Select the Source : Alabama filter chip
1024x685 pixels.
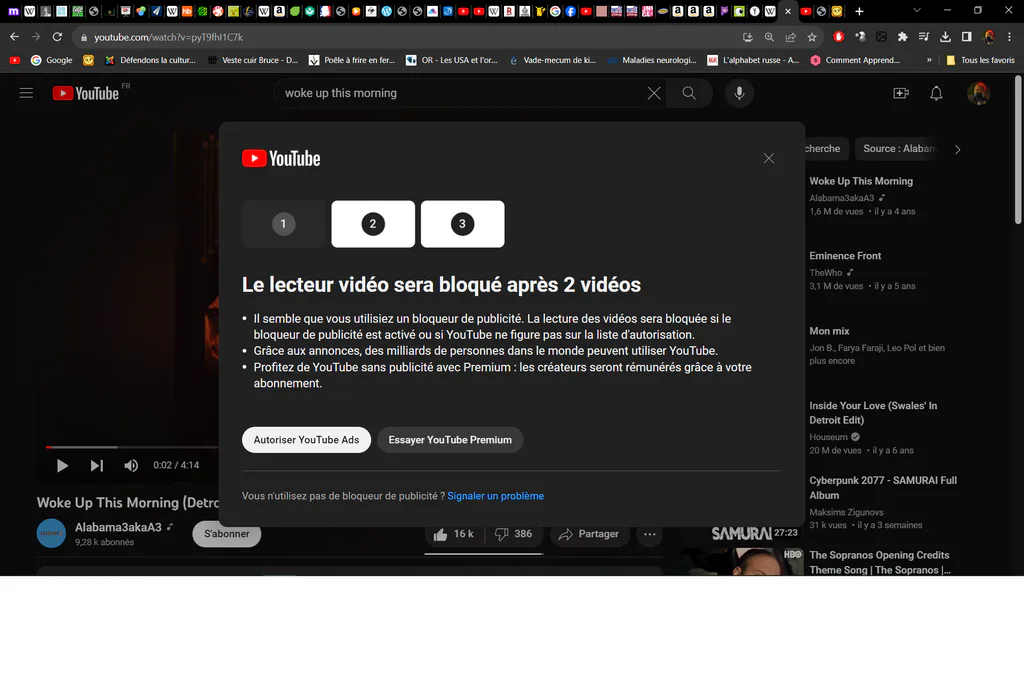[x=899, y=149]
